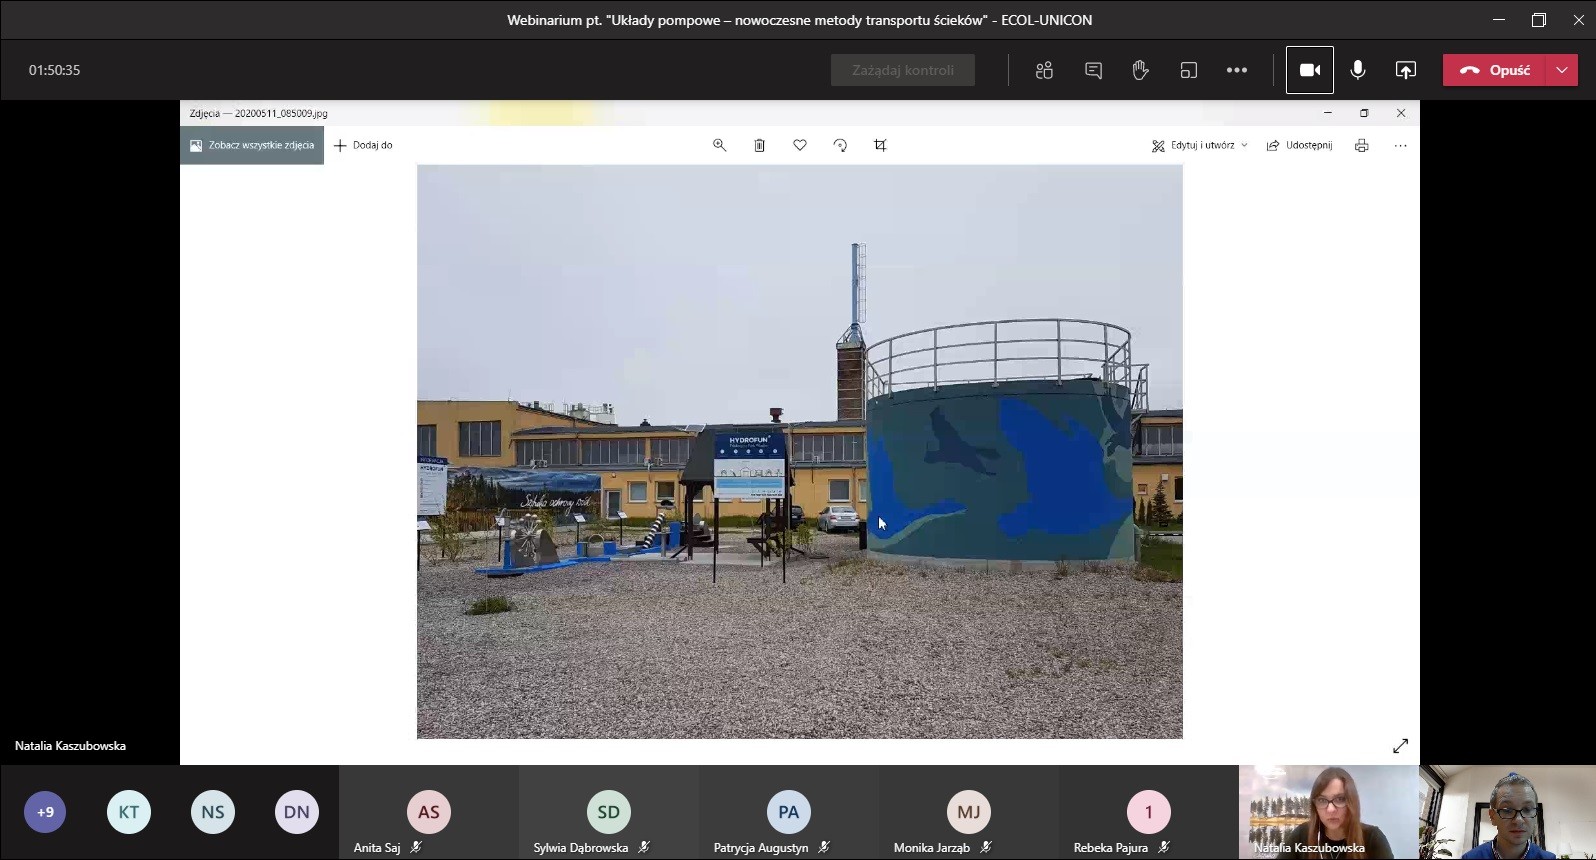Click Zobacz wszystkie zdjęcia

(252, 145)
